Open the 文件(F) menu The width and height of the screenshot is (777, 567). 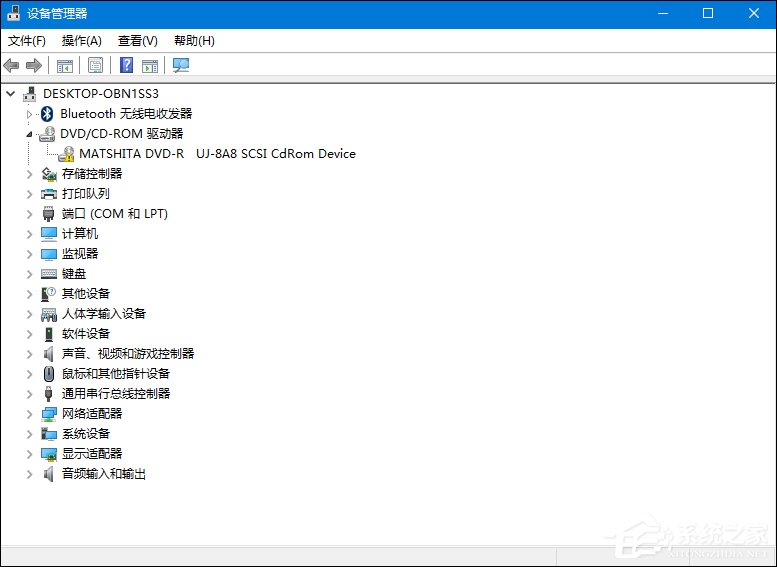[27, 41]
